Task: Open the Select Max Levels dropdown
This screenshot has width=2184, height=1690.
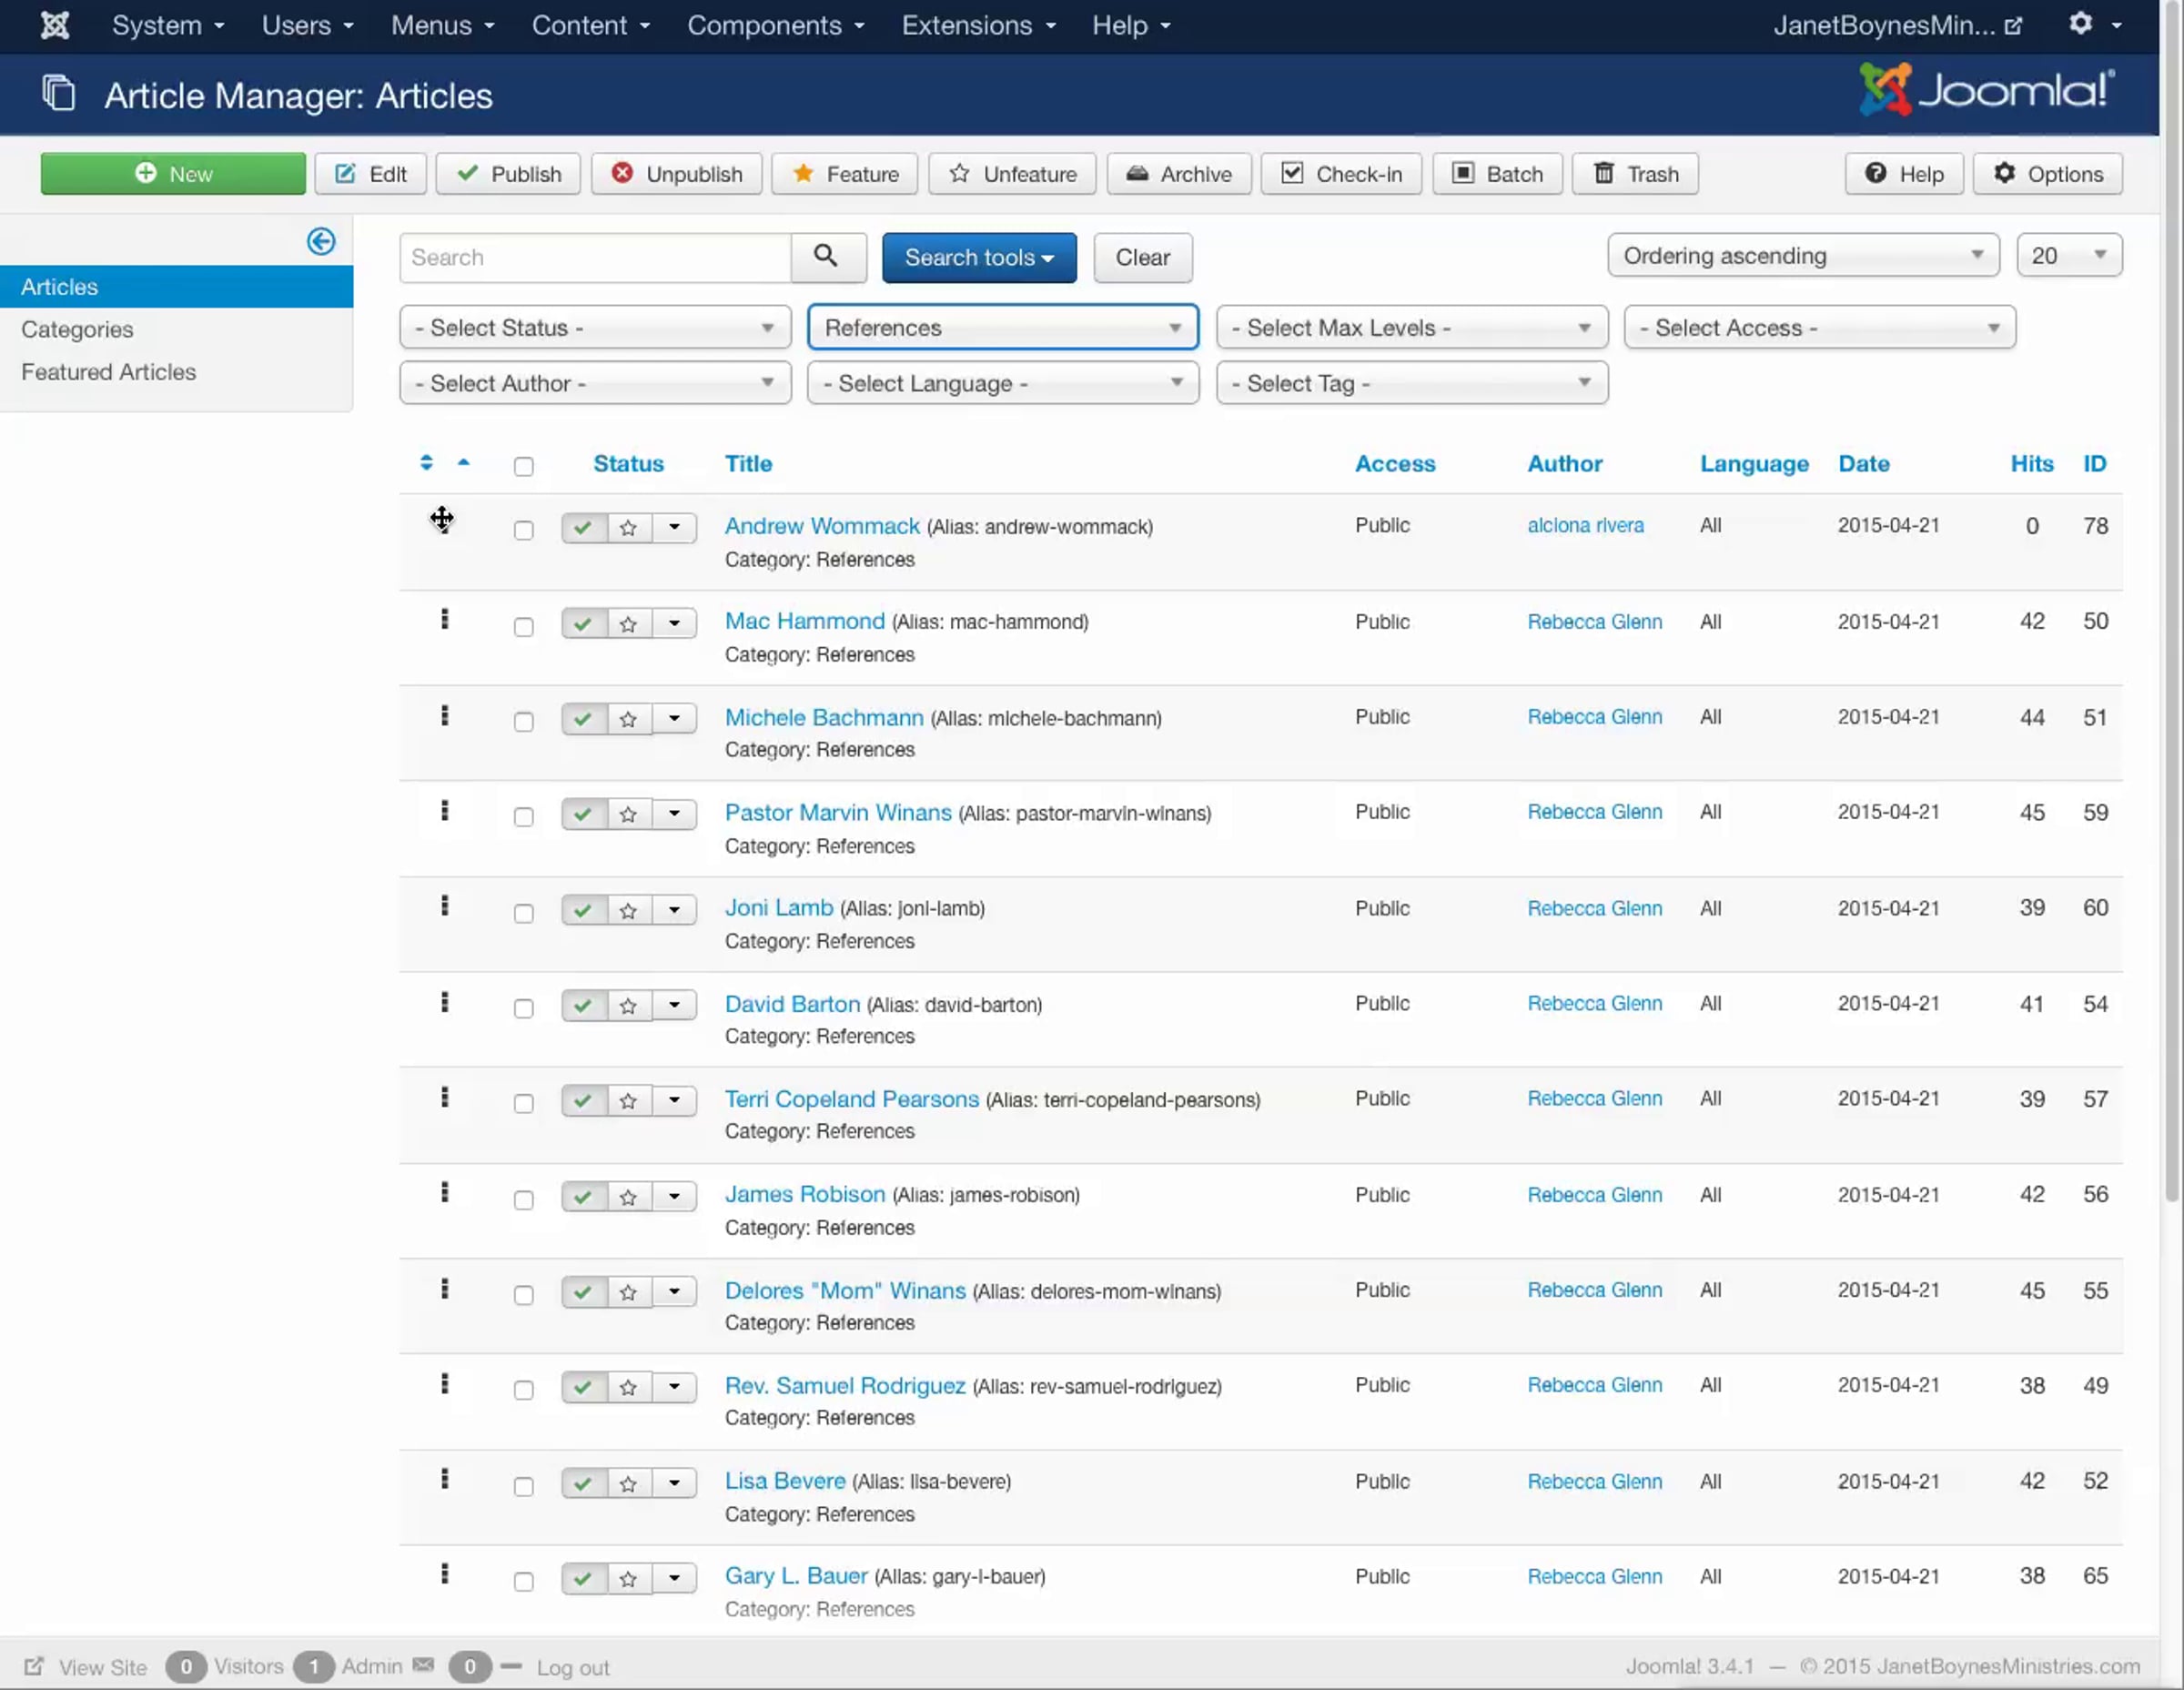Action: pos(1412,327)
